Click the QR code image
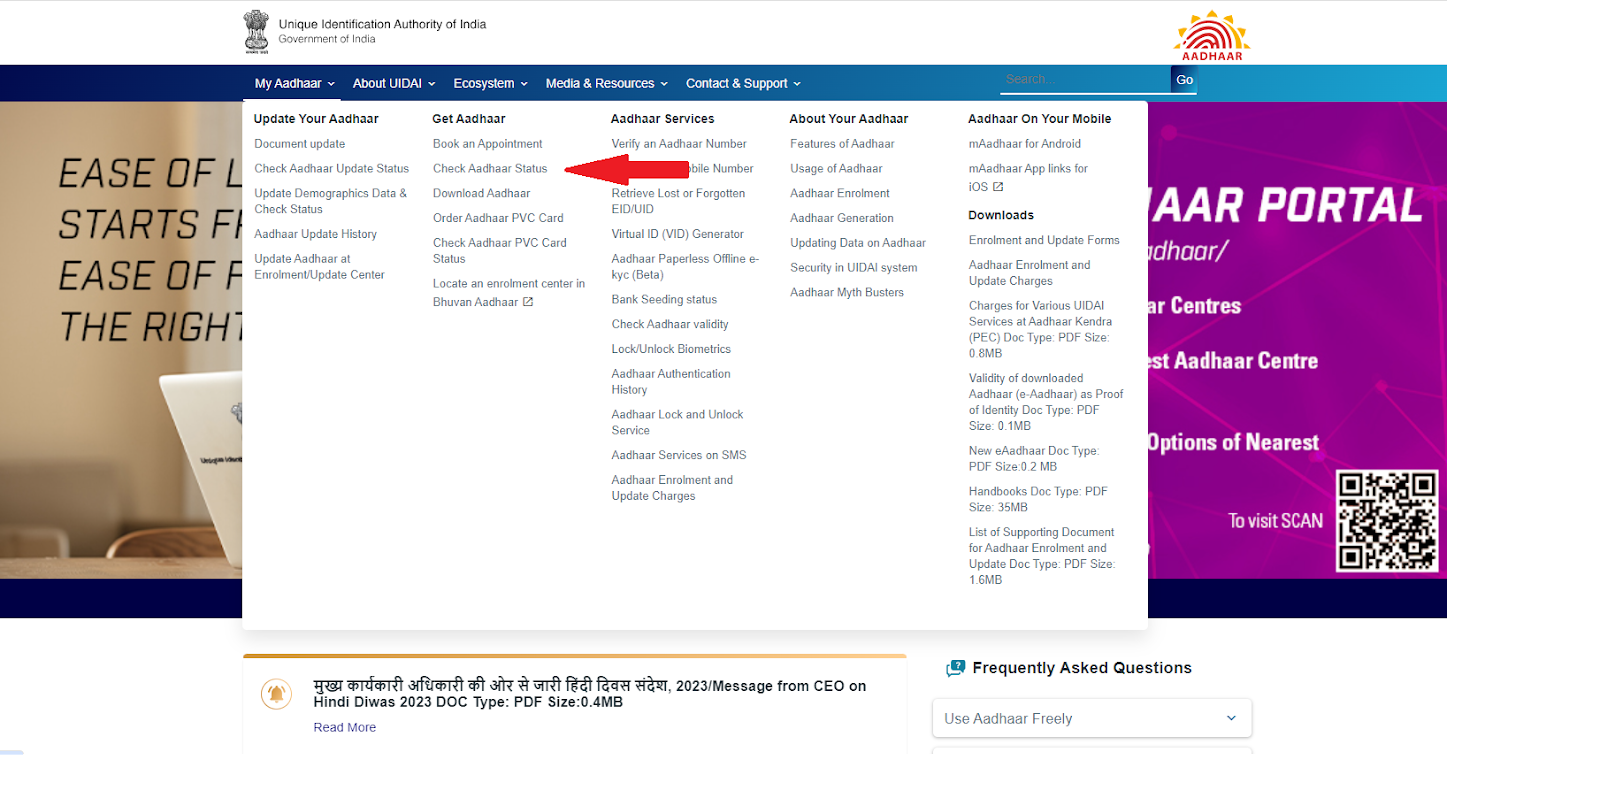 [x=1387, y=521]
